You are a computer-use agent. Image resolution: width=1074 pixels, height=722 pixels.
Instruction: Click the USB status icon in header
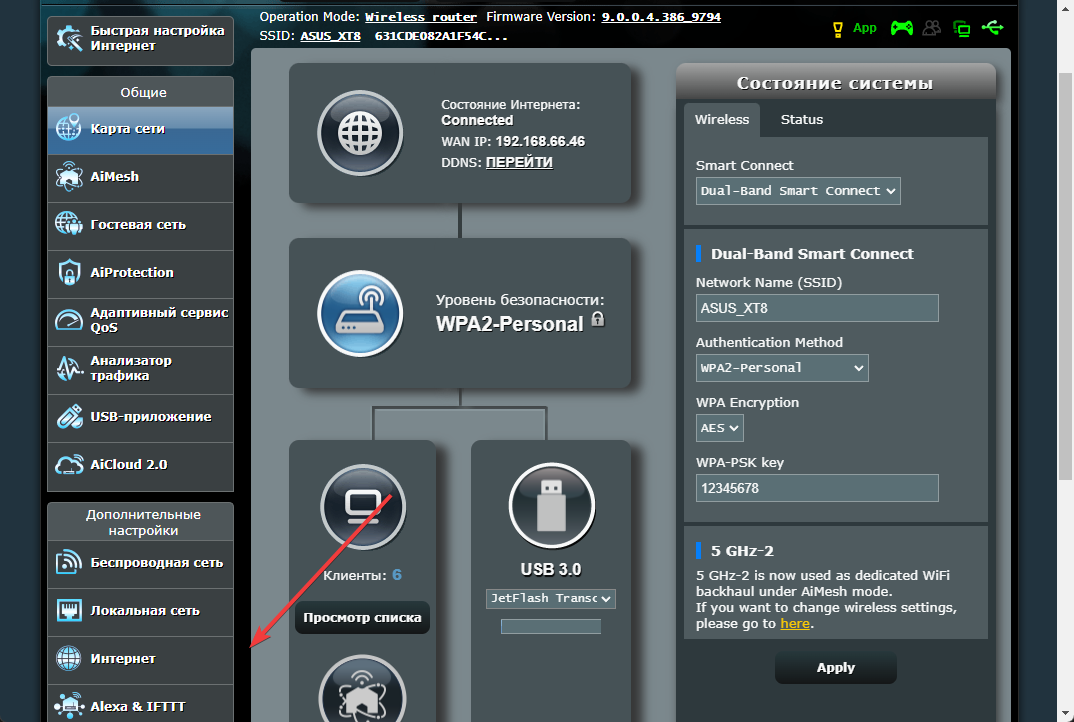(x=992, y=27)
